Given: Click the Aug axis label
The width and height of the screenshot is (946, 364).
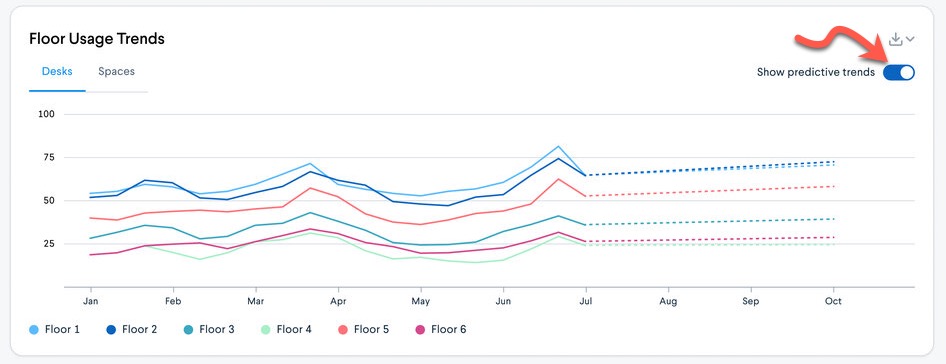Looking at the screenshot, I should coord(668,301).
